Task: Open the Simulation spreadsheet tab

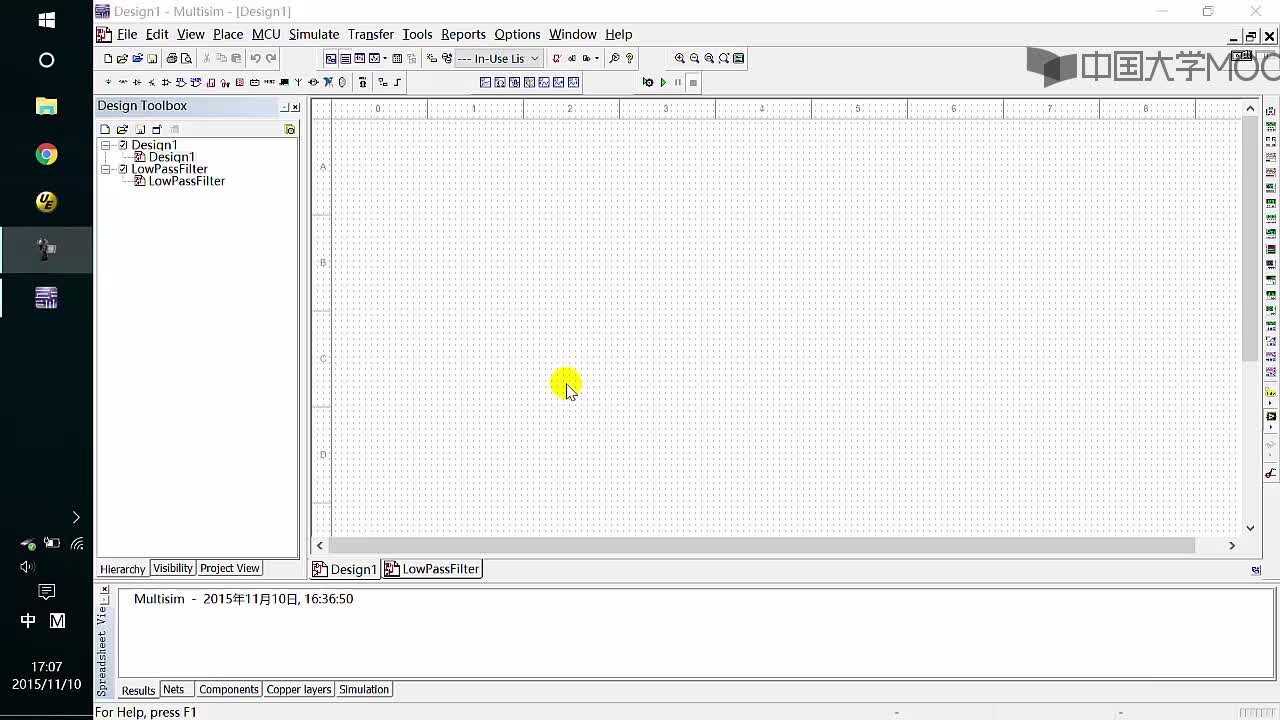Action: pos(364,689)
